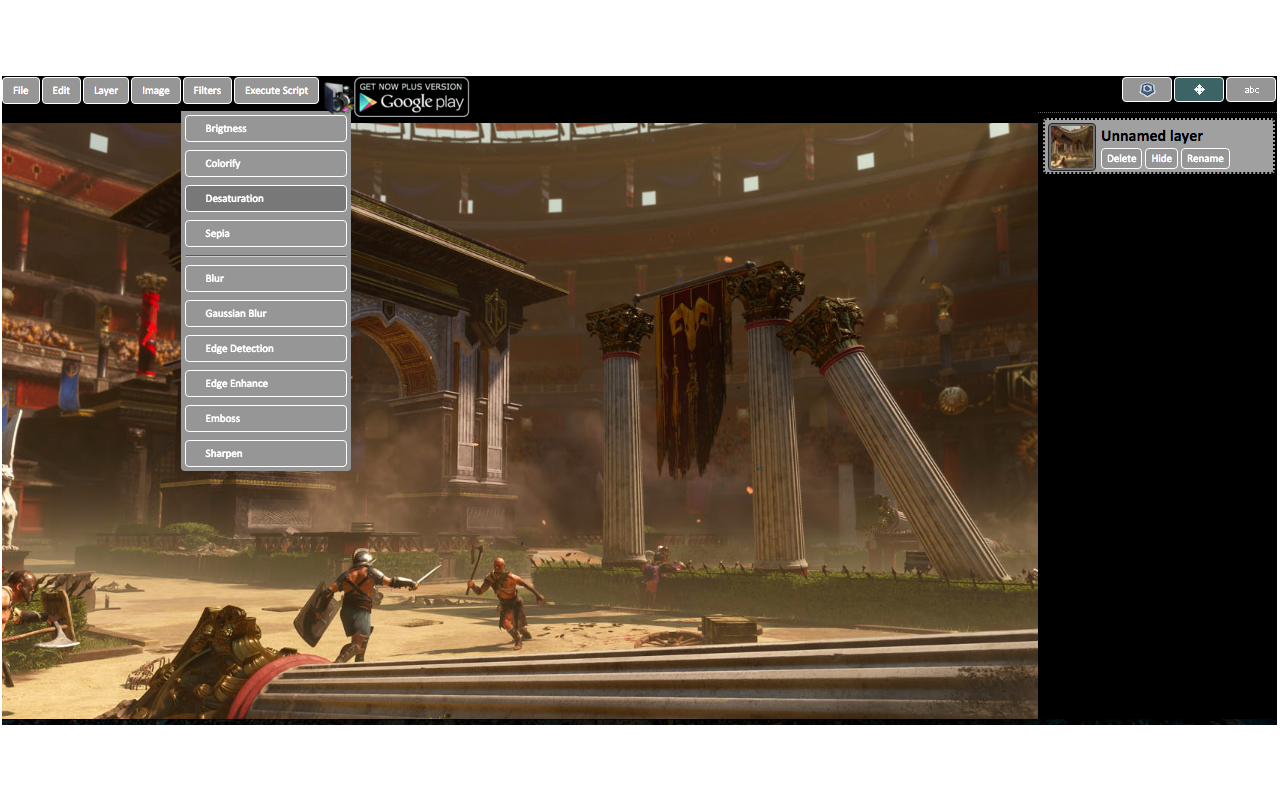Apply the Brigtness filter
Image resolution: width=1280 pixels, height=800 pixels.
point(266,128)
